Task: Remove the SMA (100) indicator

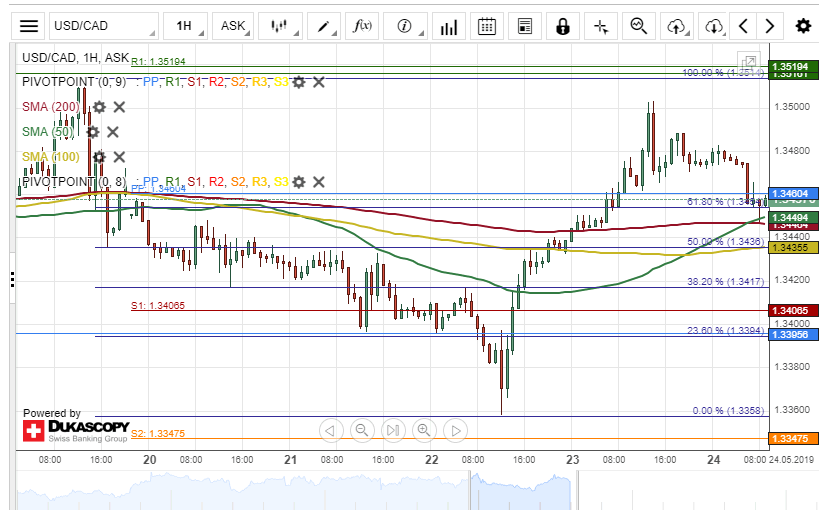Action: coord(119,157)
